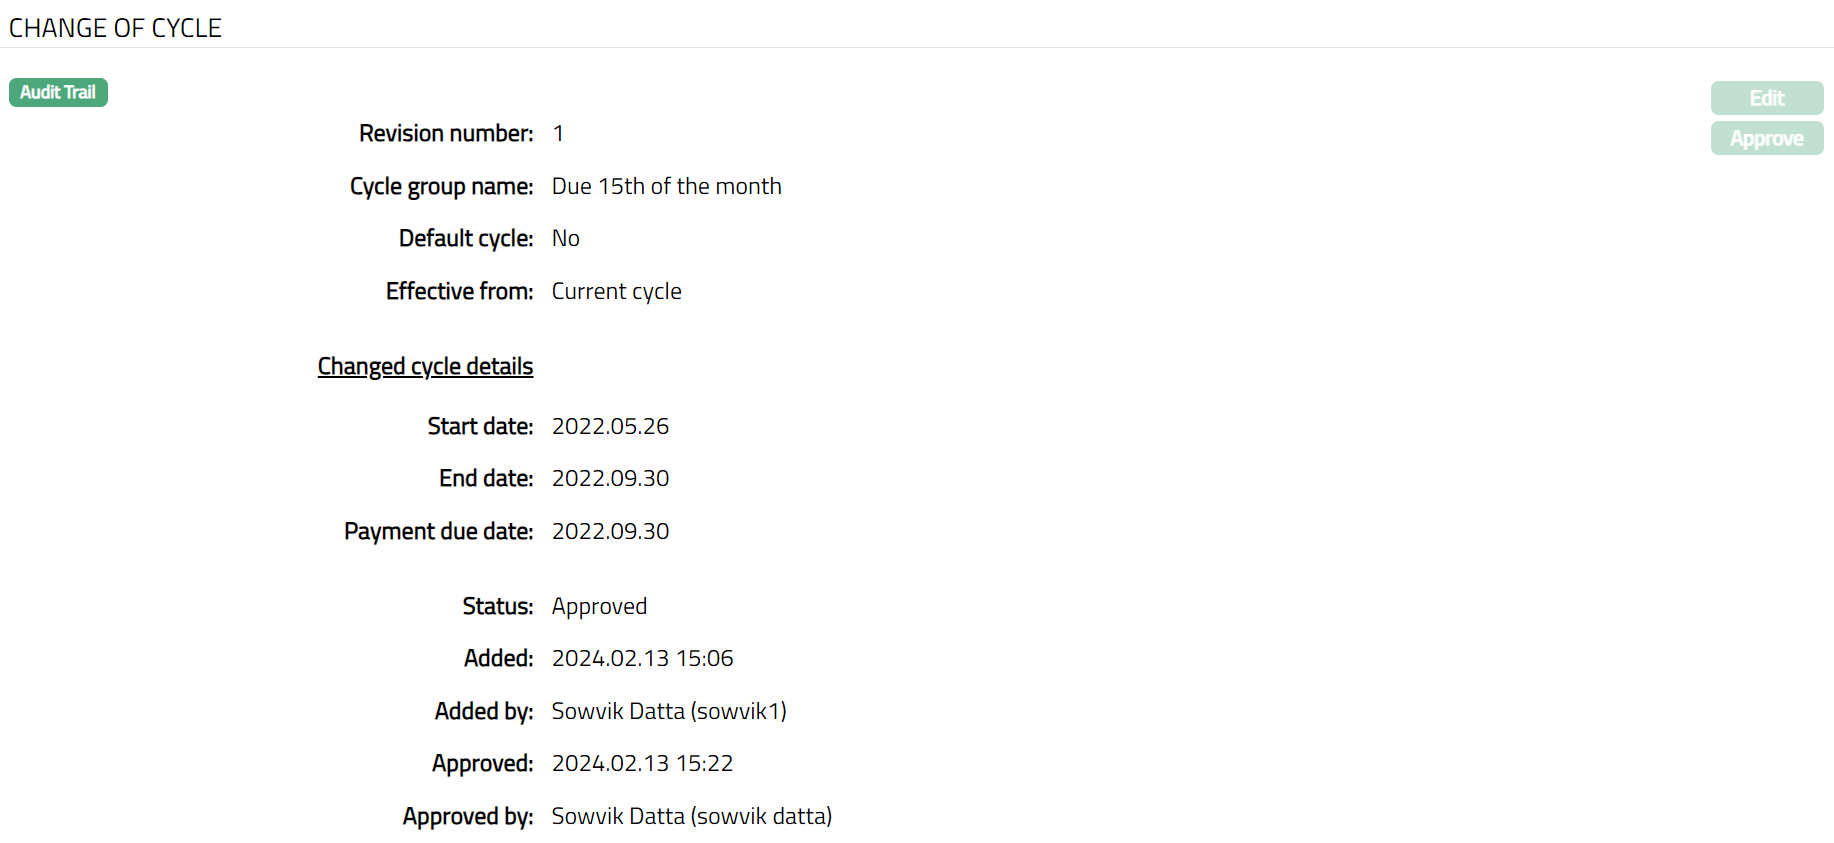
Task: Click the CHANGE OF CYCLE page title
Action: click(x=115, y=28)
